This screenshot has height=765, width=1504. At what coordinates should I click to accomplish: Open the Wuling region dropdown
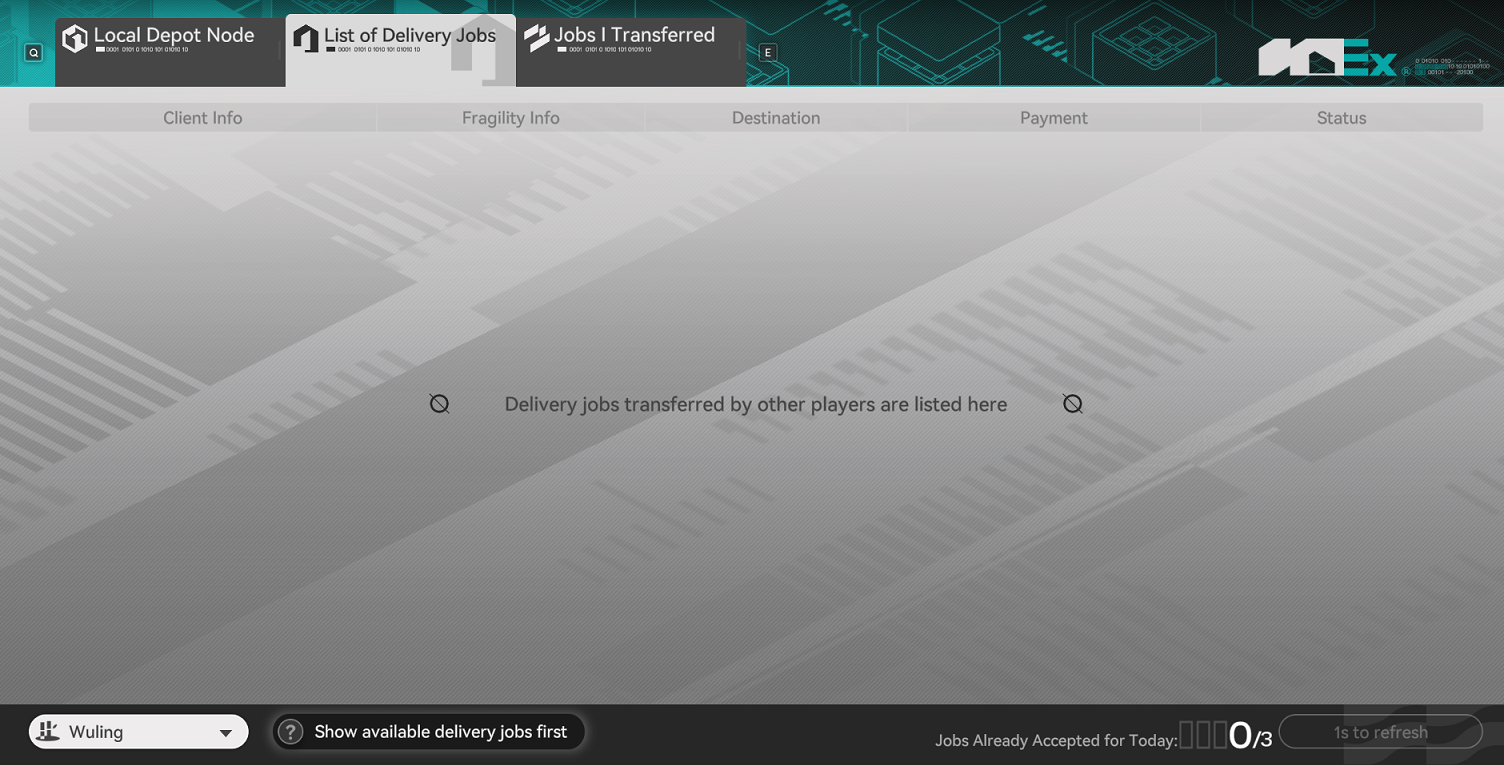(139, 732)
